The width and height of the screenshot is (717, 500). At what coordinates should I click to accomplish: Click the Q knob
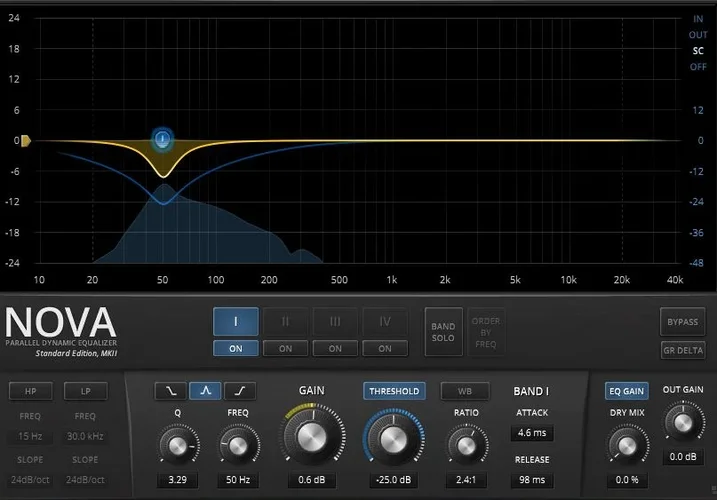(178, 446)
